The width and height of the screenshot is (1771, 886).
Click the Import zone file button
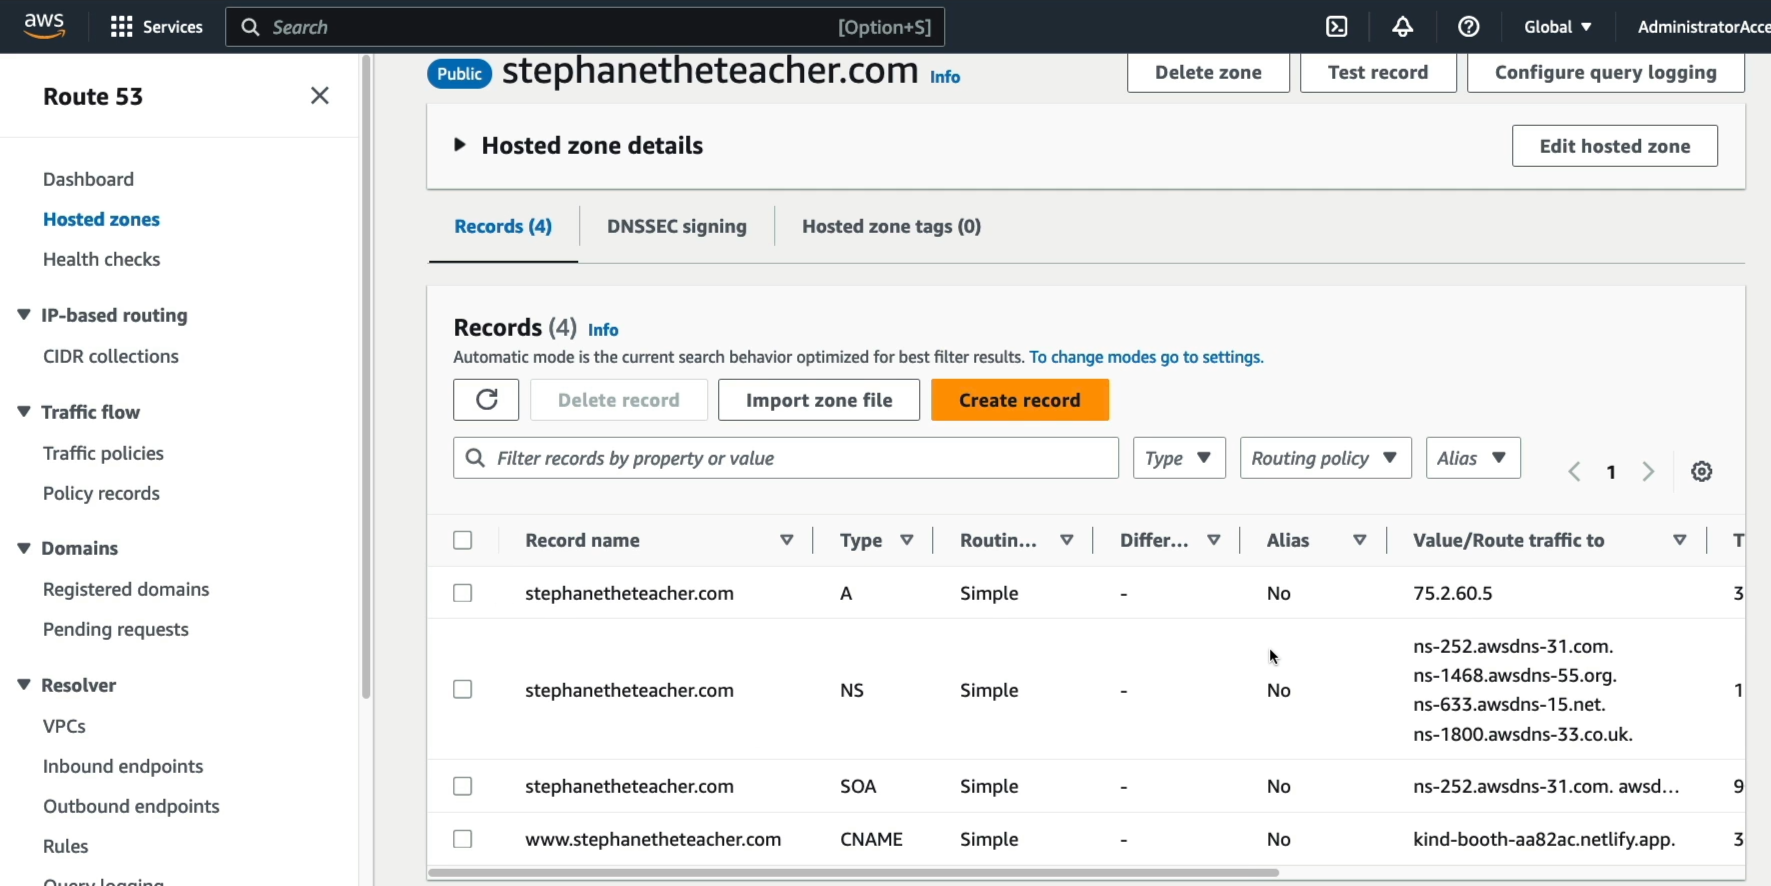click(819, 400)
